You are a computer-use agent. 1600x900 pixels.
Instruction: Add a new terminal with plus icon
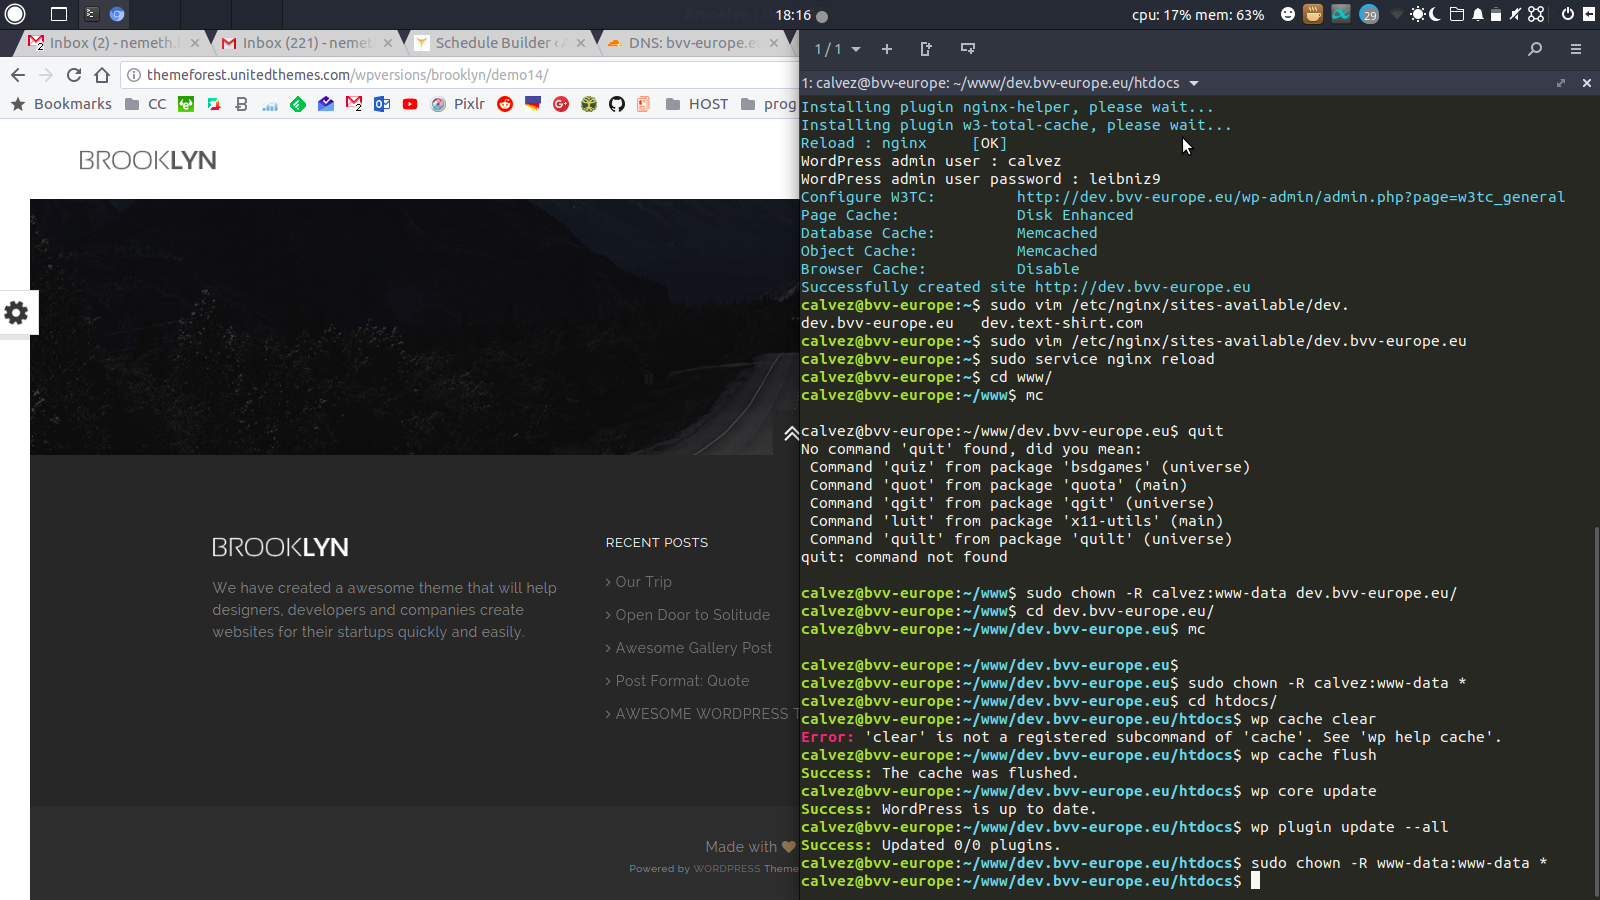click(x=886, y=49)
